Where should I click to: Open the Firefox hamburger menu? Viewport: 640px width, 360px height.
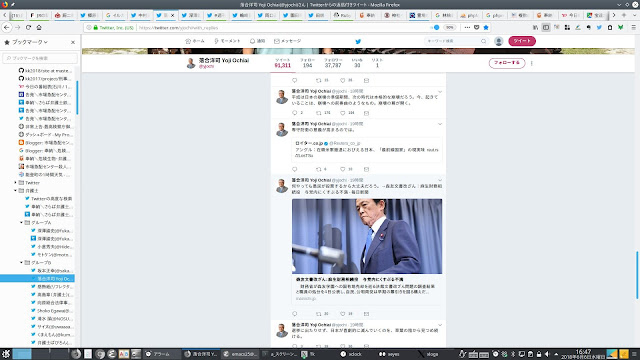coord(633,27)
